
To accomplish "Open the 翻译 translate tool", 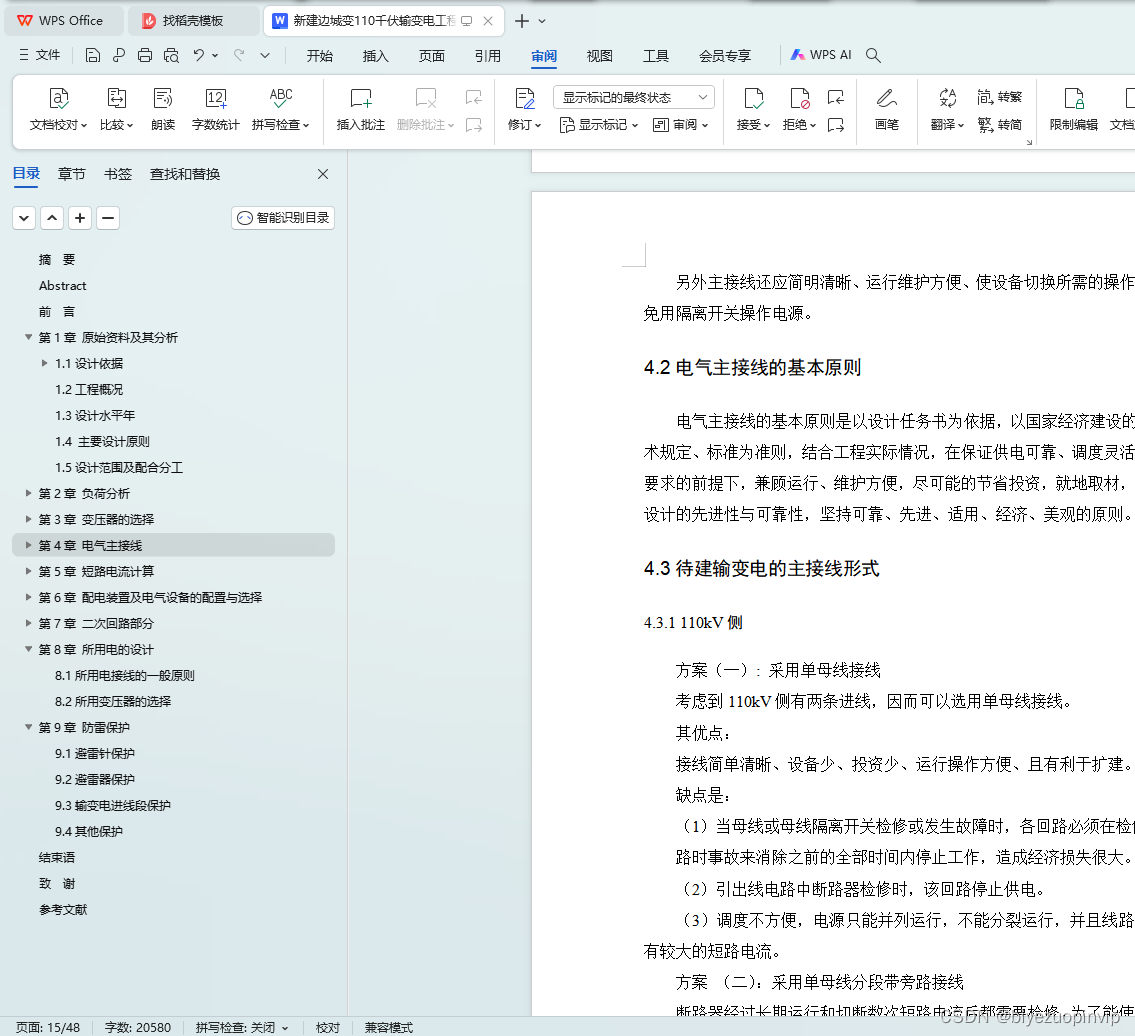I will click(x=948, y=109).
